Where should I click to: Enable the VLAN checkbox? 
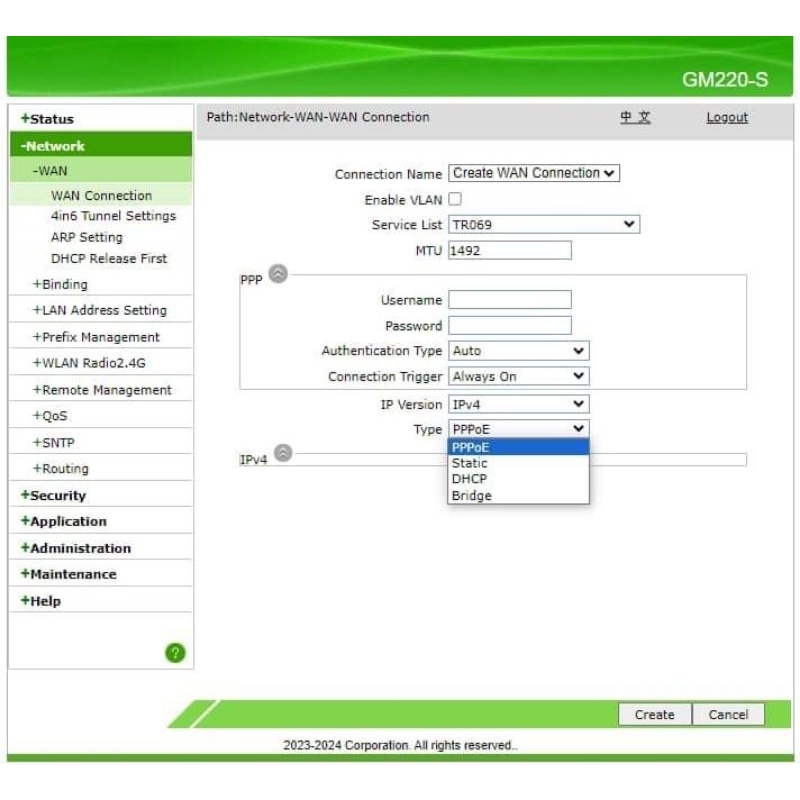tap(455, 199)
